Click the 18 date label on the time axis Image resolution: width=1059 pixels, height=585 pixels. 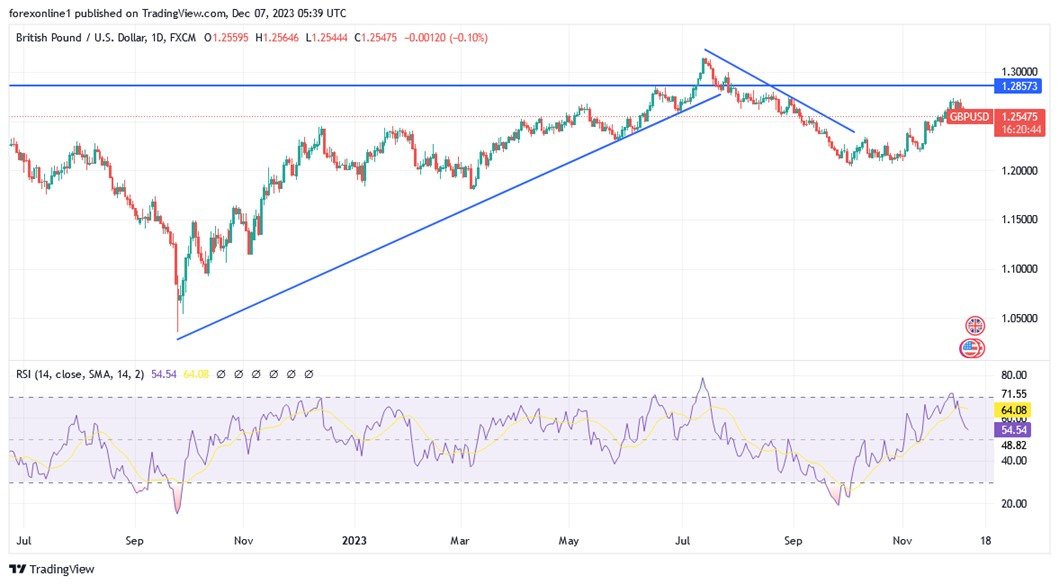click(985, 540)
